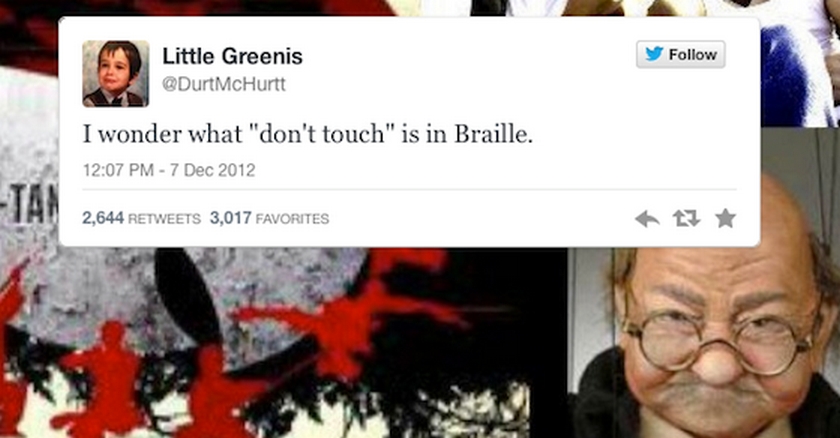View the 3,017 favorites list
This screenshot has width=840, height=438.
(x=269, y=218)
